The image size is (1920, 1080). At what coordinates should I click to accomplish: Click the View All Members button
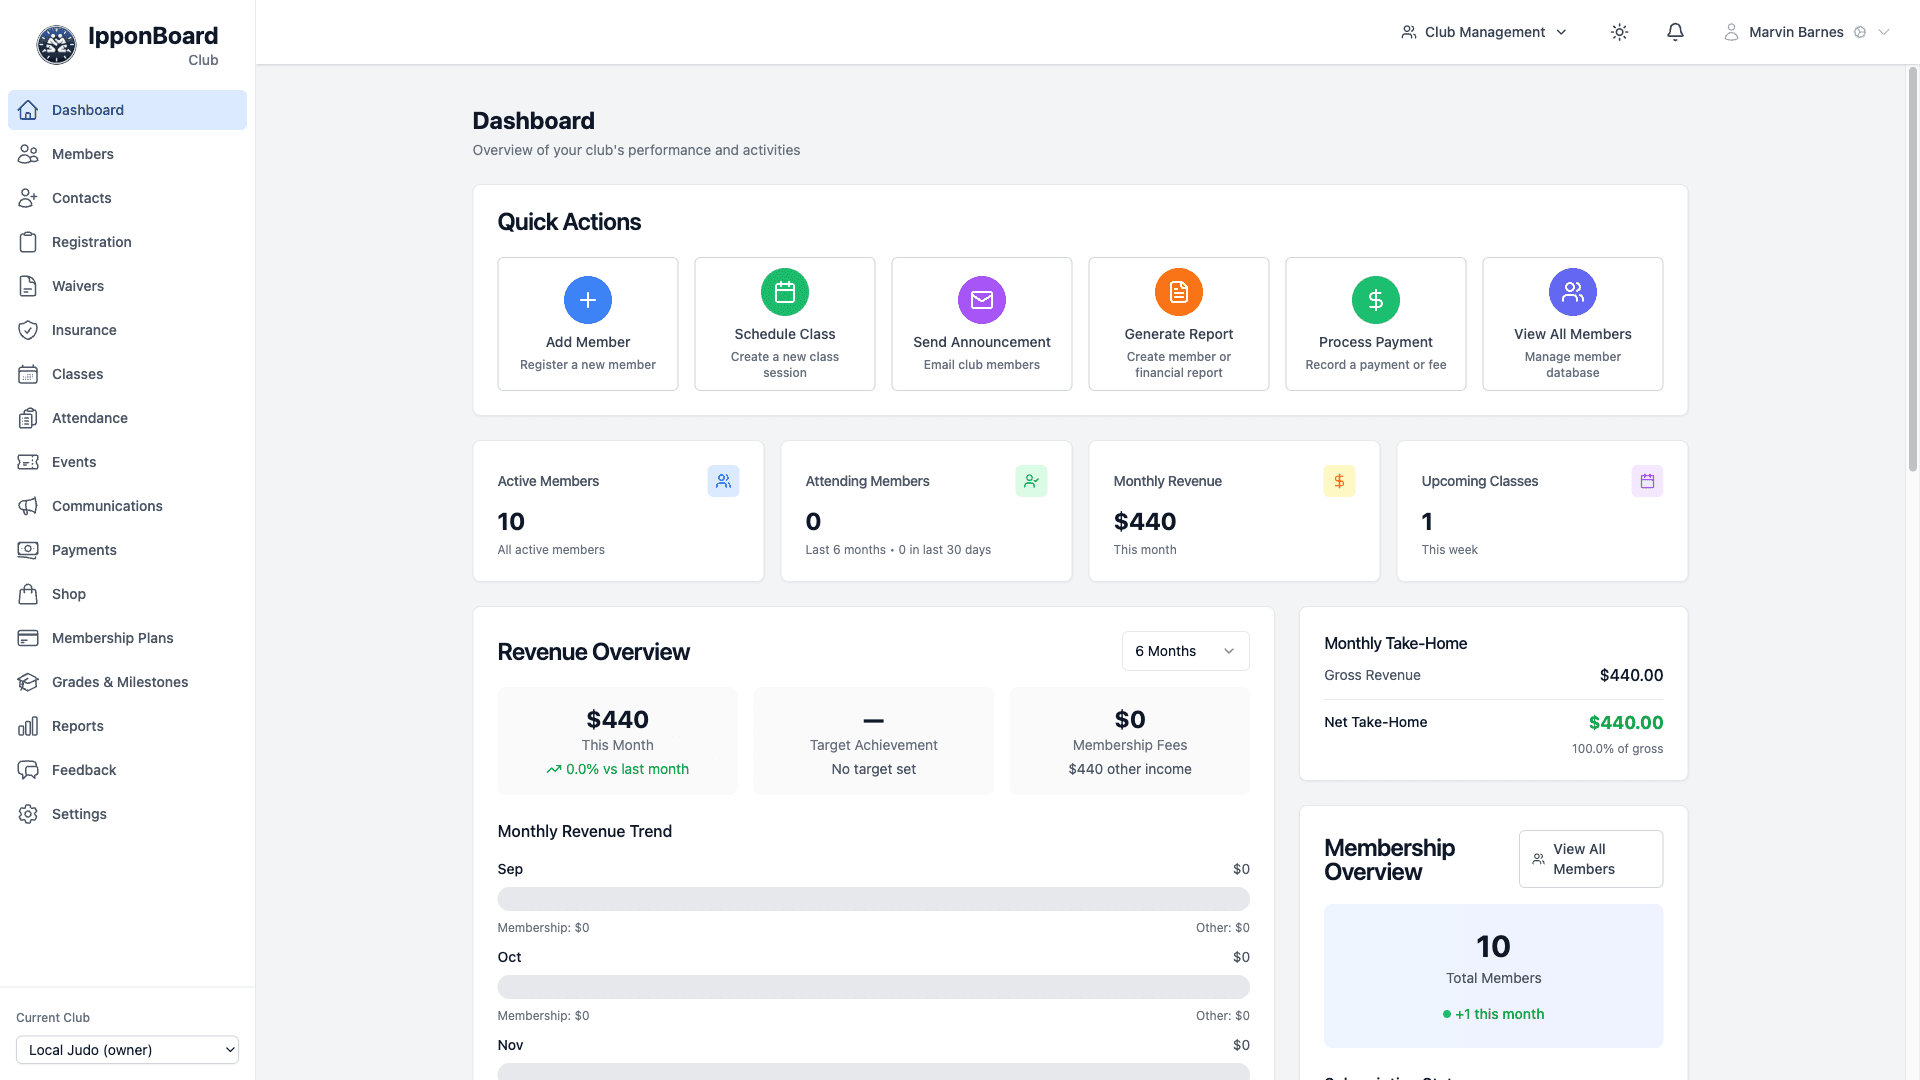pyautogui.click(x=1590, y=858)
